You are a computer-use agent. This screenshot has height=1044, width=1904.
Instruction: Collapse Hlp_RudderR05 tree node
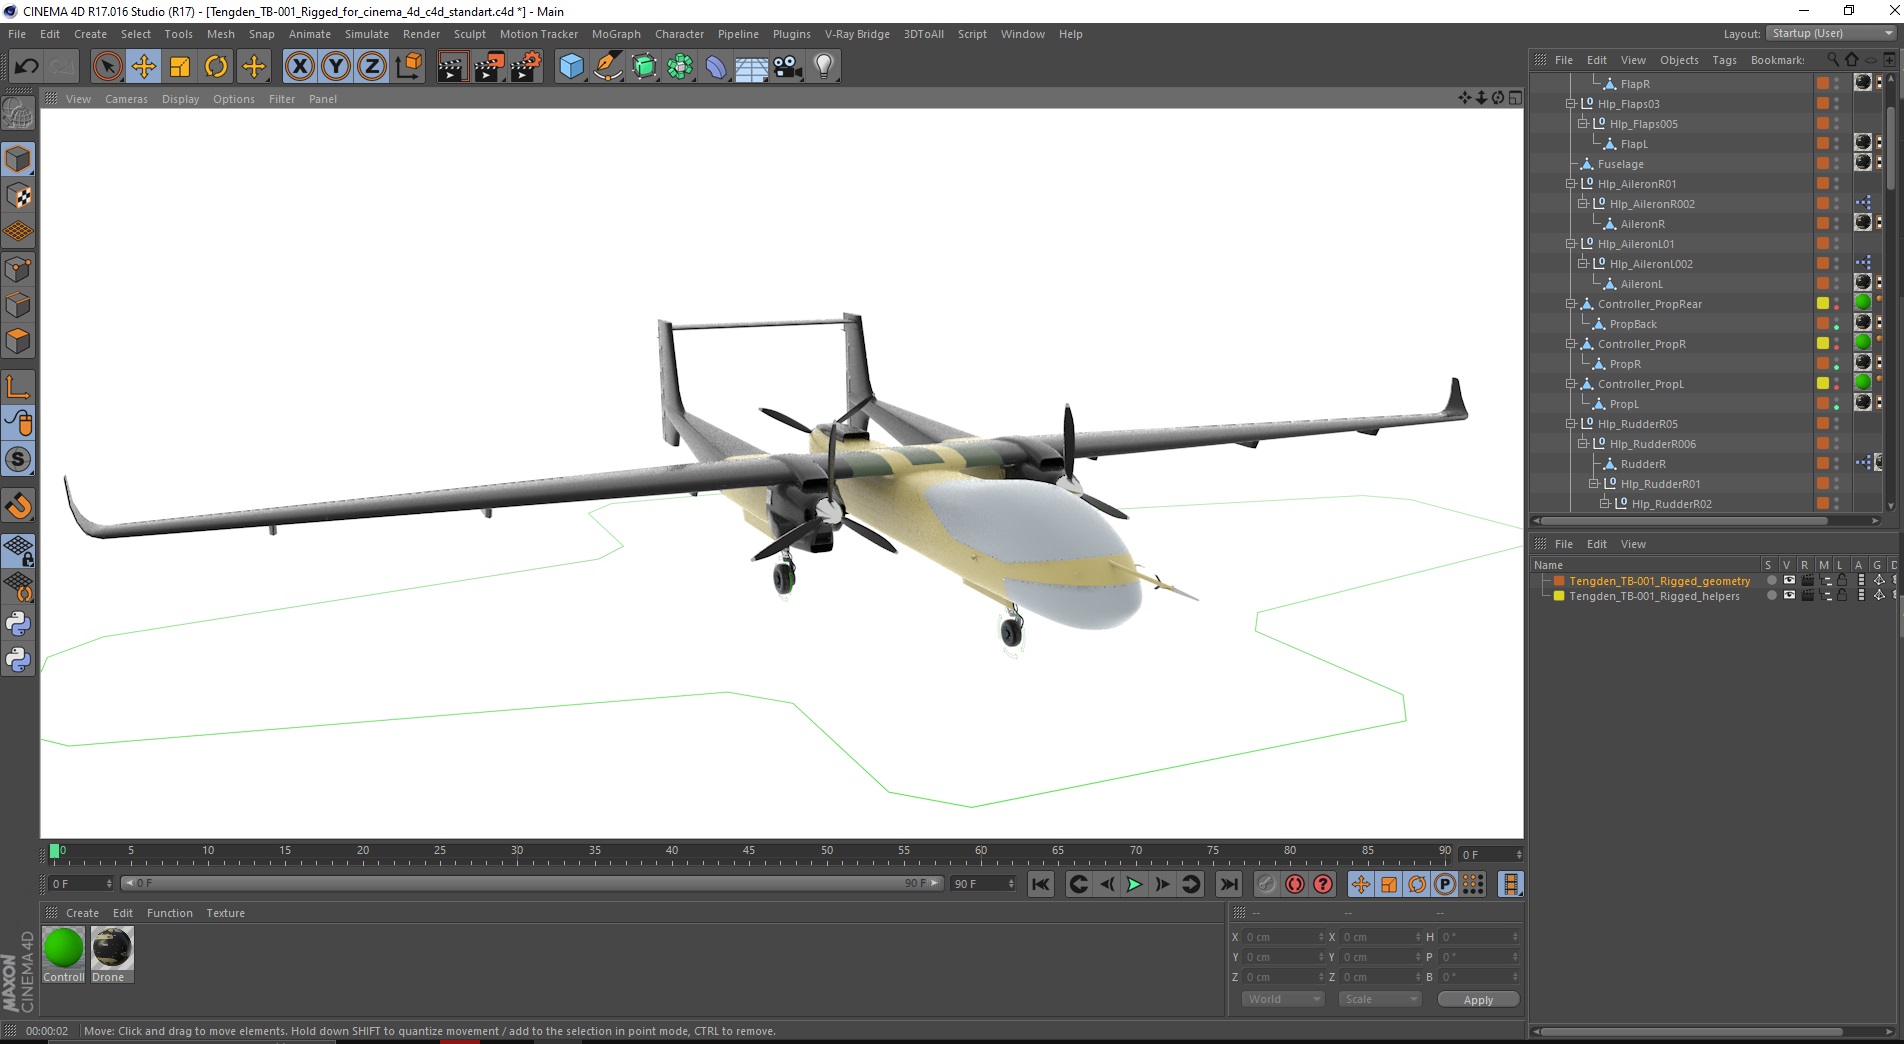(1571, 424)
